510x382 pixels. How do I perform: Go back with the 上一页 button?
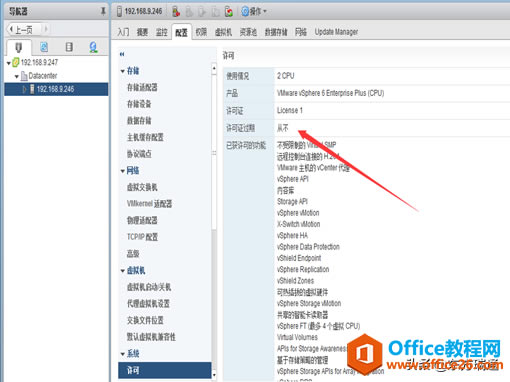coord(24,30)
